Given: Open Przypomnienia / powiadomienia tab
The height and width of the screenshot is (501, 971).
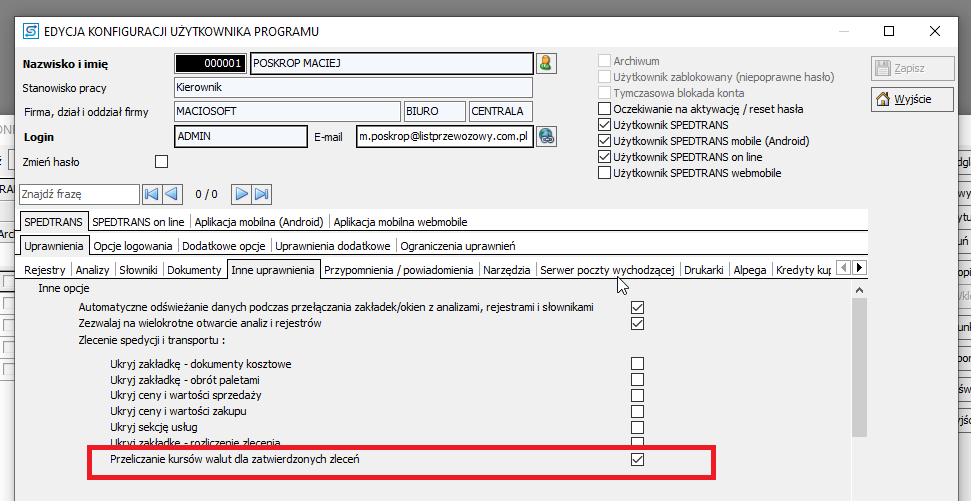Looking at the screenshot, I should [x=399, y=270].
